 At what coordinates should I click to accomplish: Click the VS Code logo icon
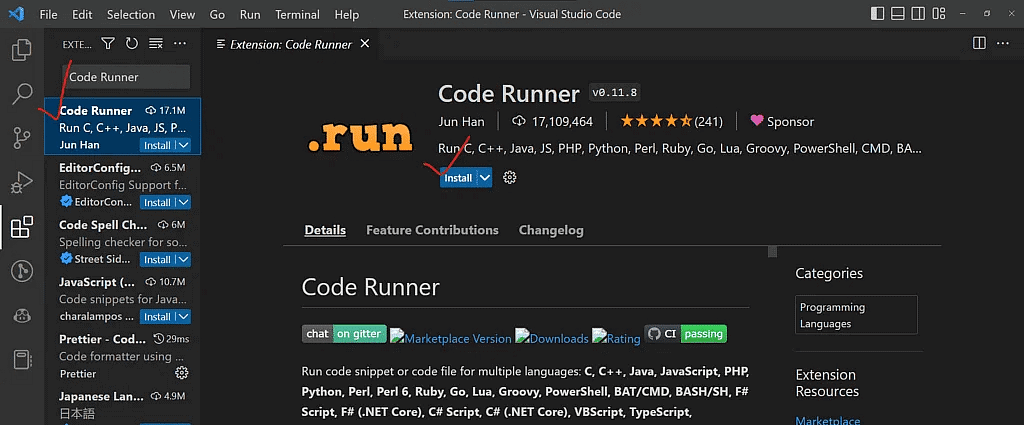pyautogui.click(x=17, y=14)
